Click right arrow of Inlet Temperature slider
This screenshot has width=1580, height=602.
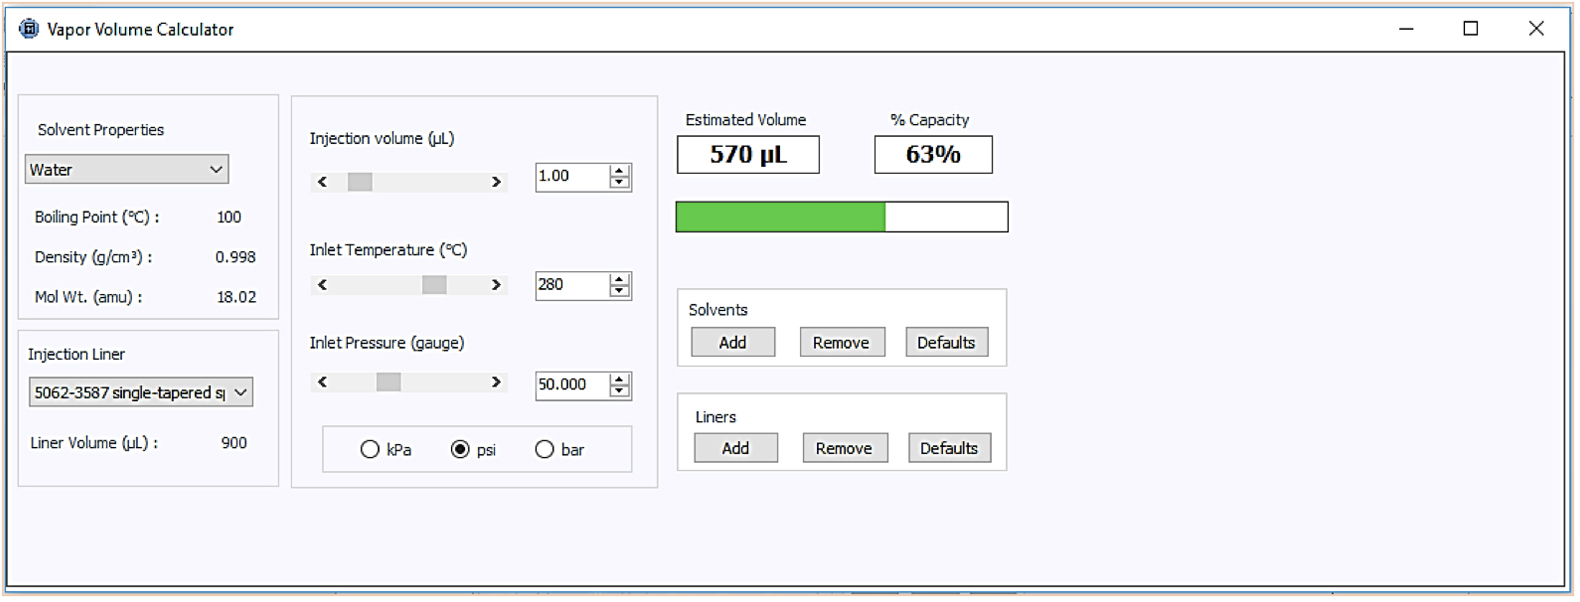496,285
